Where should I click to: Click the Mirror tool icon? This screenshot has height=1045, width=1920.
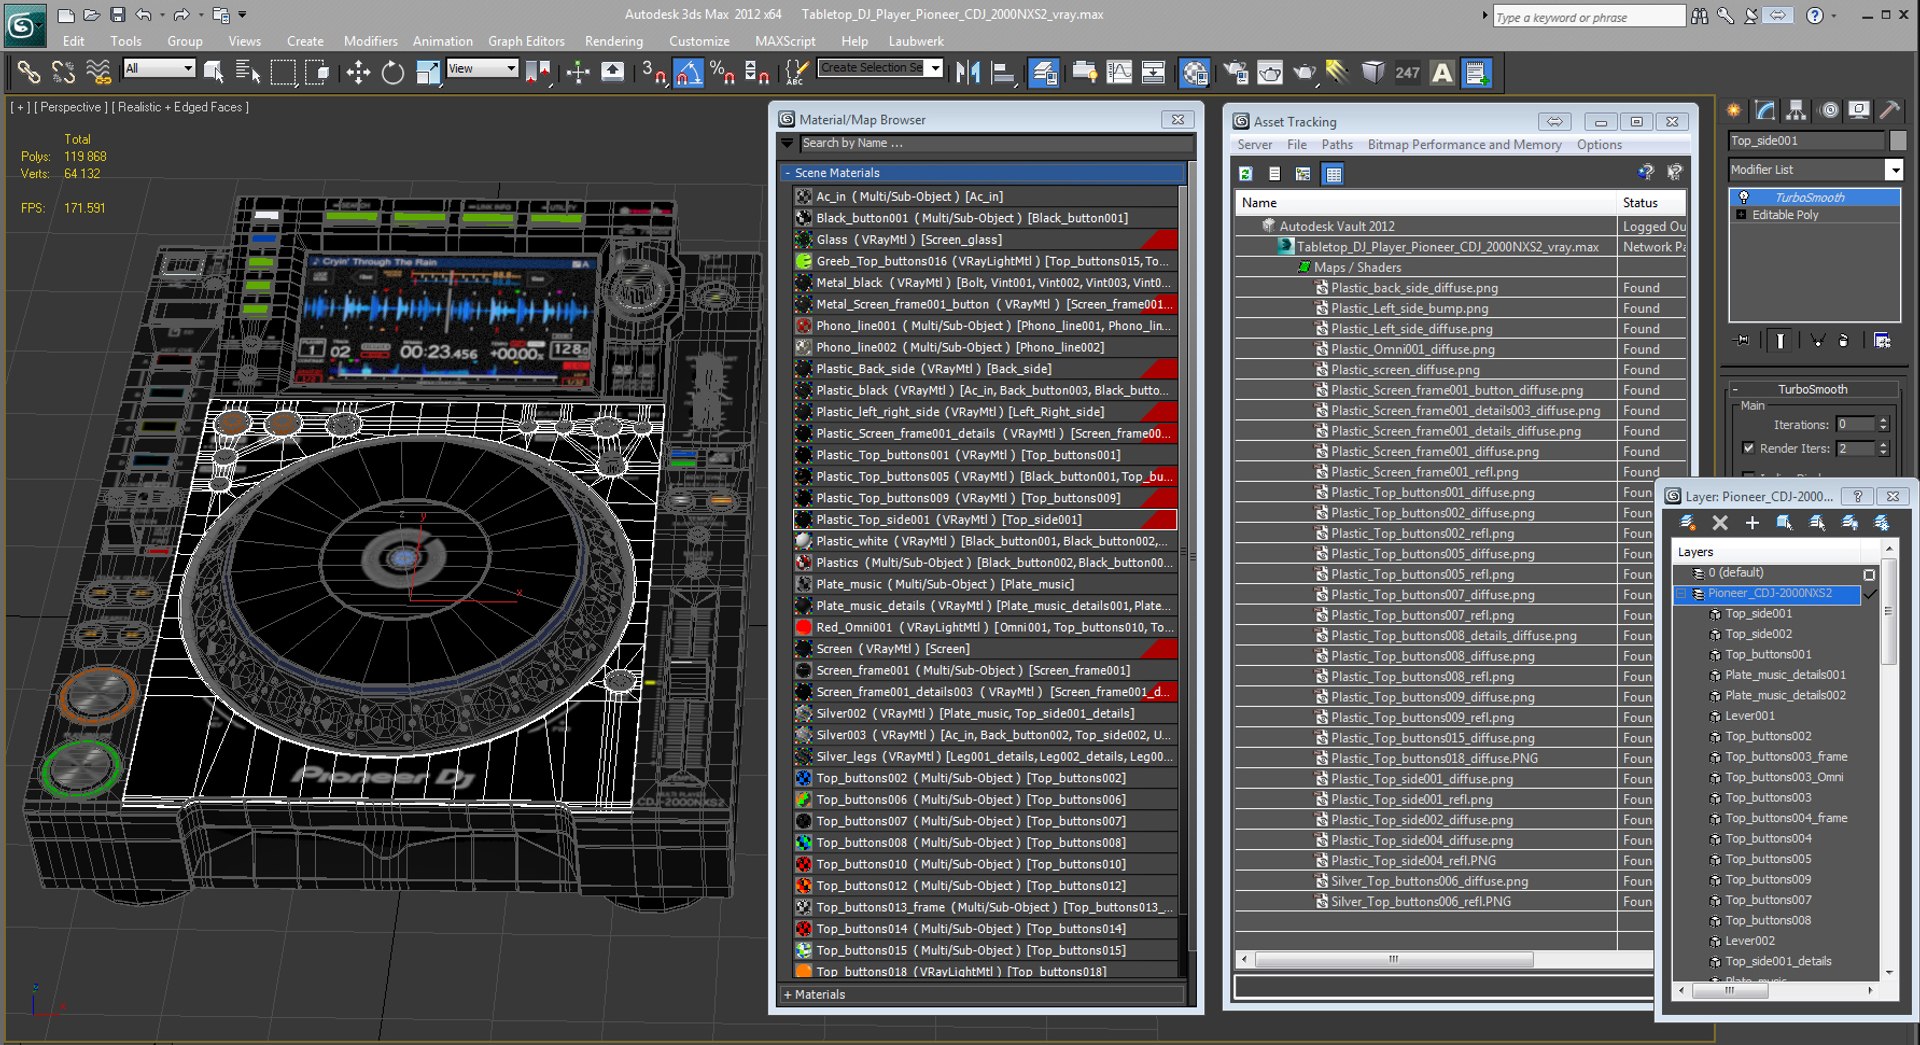pyautogui.click(x=968, y=72)
